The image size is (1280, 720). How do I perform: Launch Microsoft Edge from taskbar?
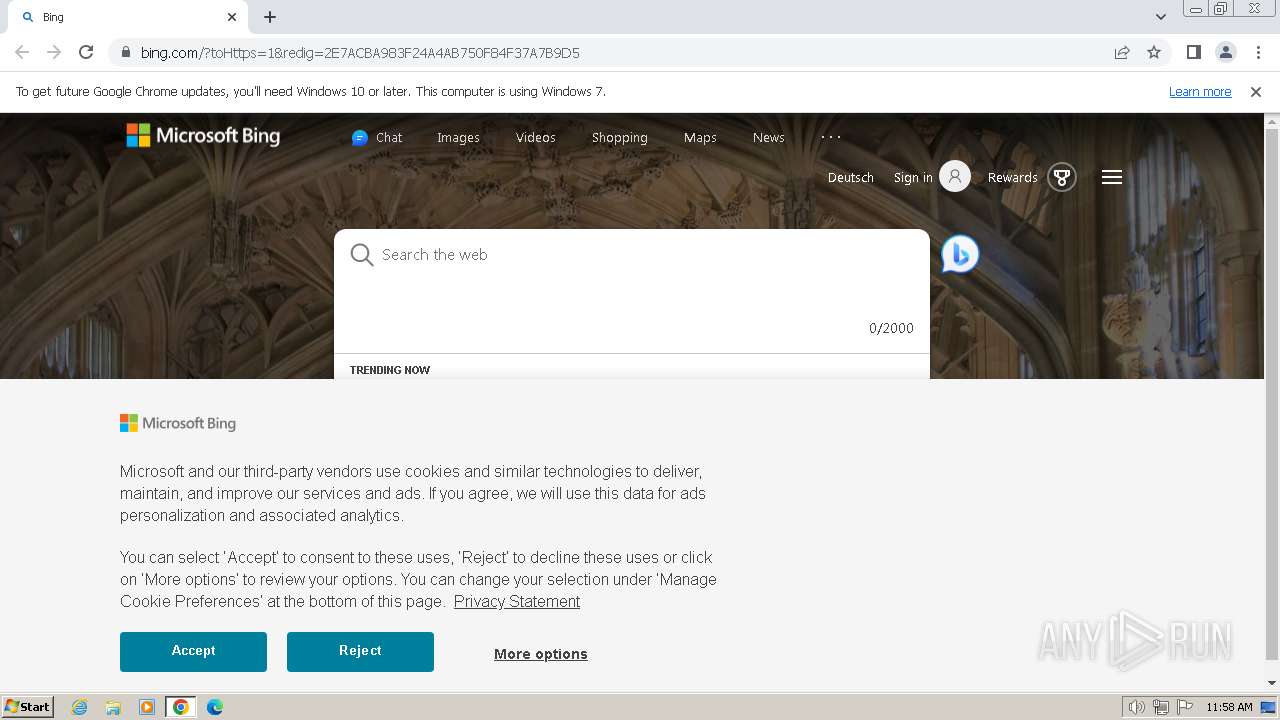[x=215, y=707]
